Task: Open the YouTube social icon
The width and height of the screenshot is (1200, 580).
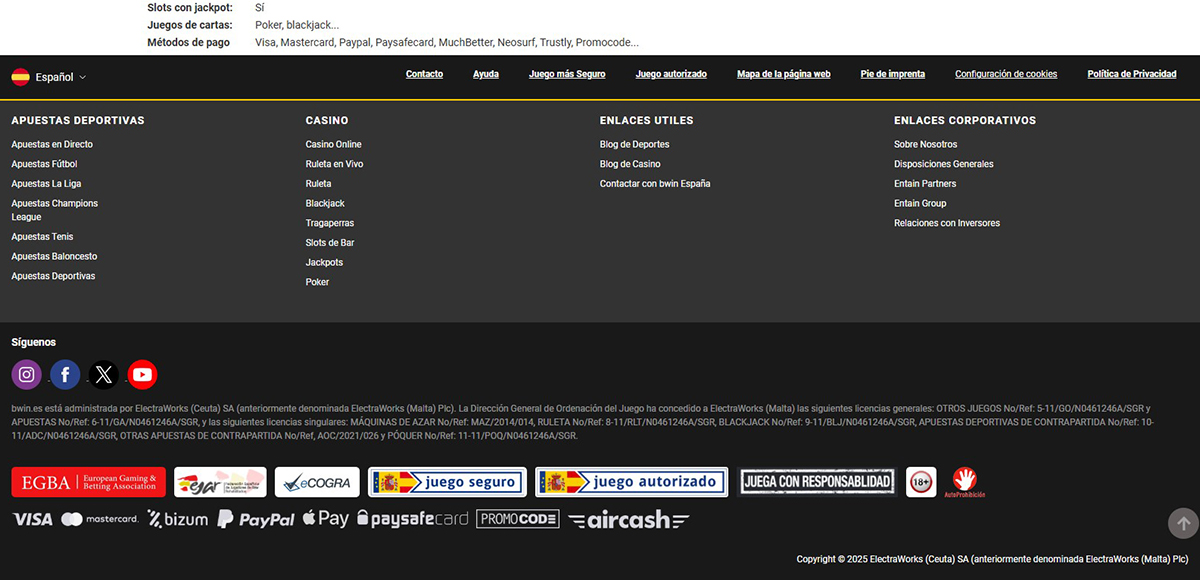Action: pos(142,375)
